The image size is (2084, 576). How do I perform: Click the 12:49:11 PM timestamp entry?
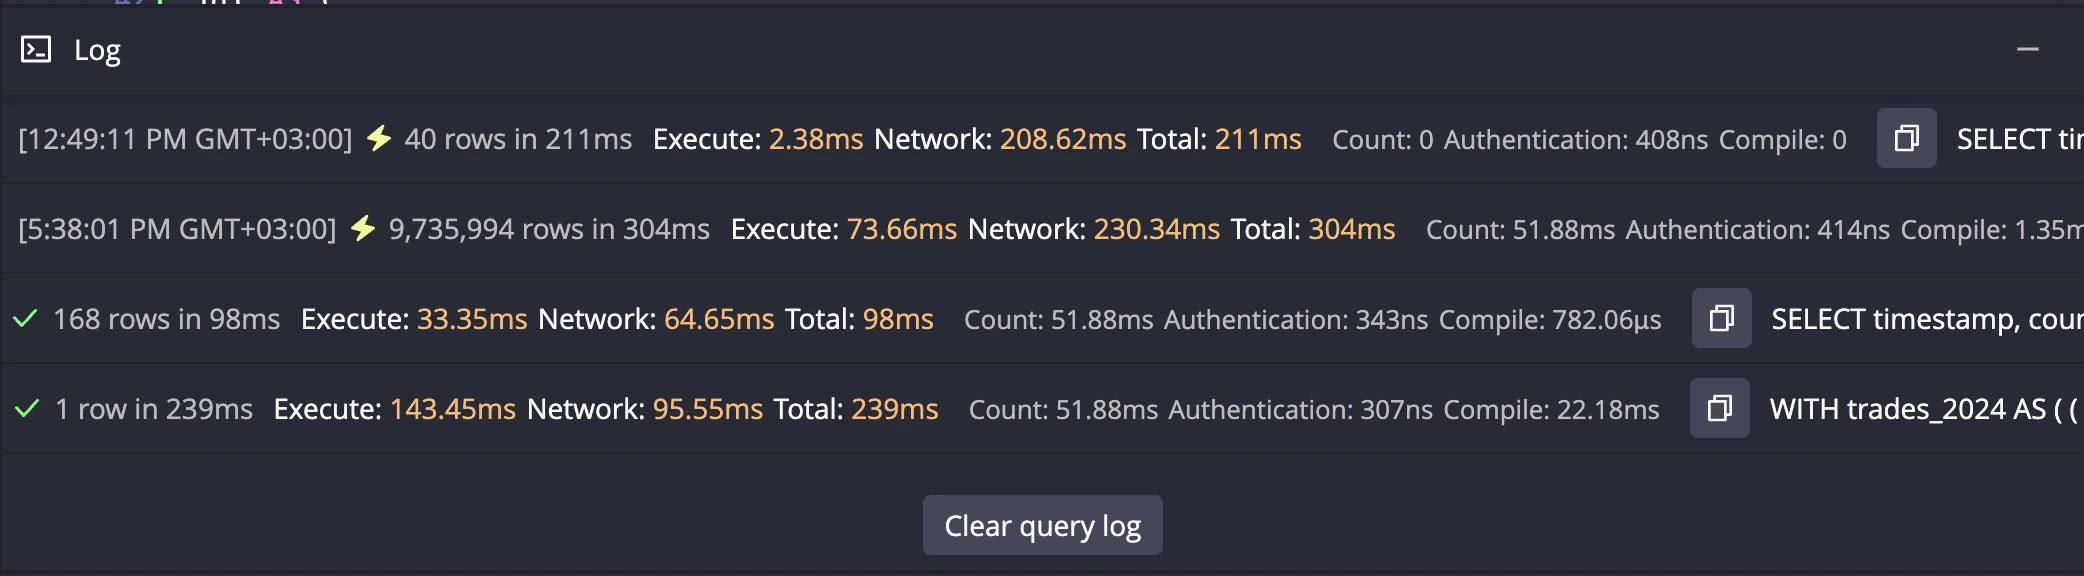click(x=186, y=139)
